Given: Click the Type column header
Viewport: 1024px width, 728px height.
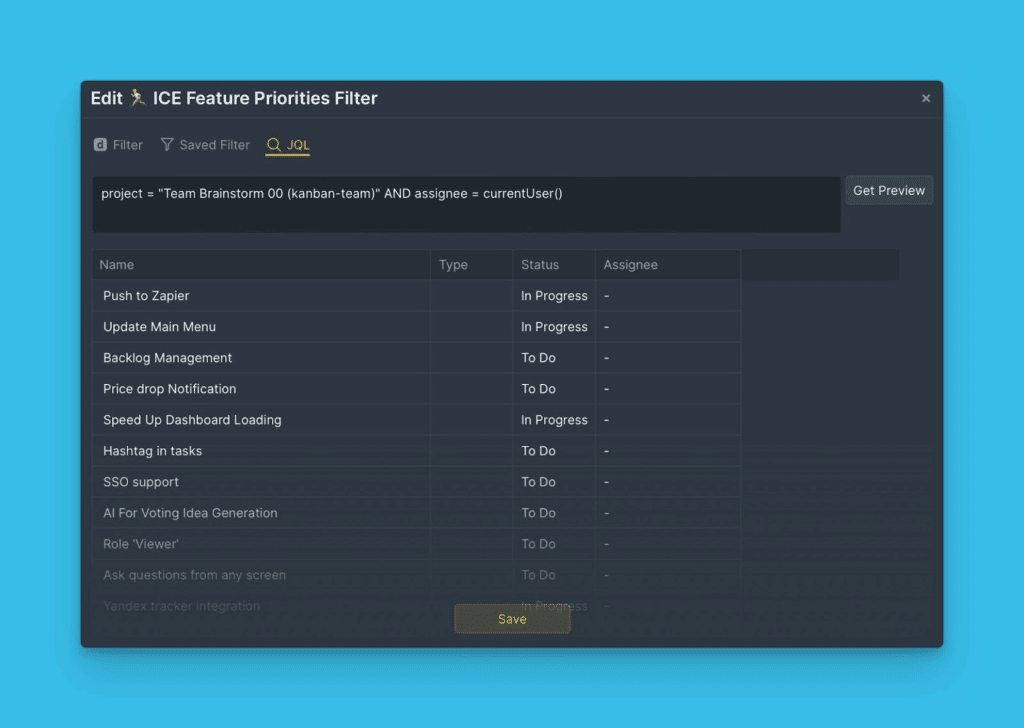Looking at the screenshot, I should point(453,265).
